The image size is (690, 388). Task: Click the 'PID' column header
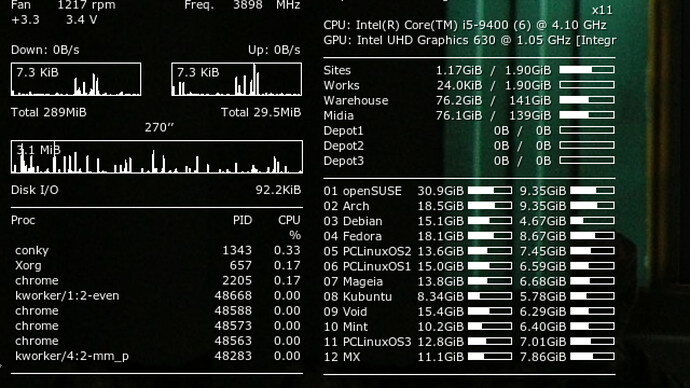coord(242,220)
